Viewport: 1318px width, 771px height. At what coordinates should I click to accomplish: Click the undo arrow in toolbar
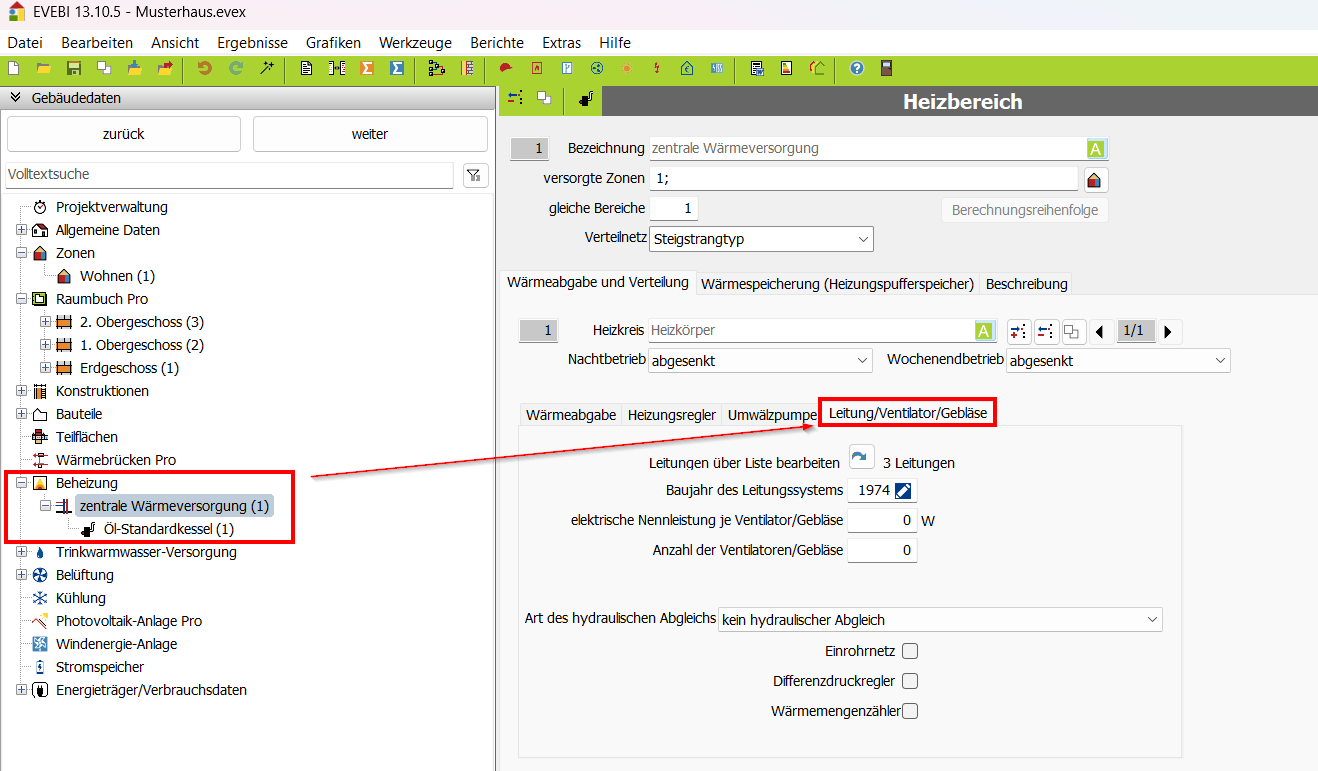(205, 69)
